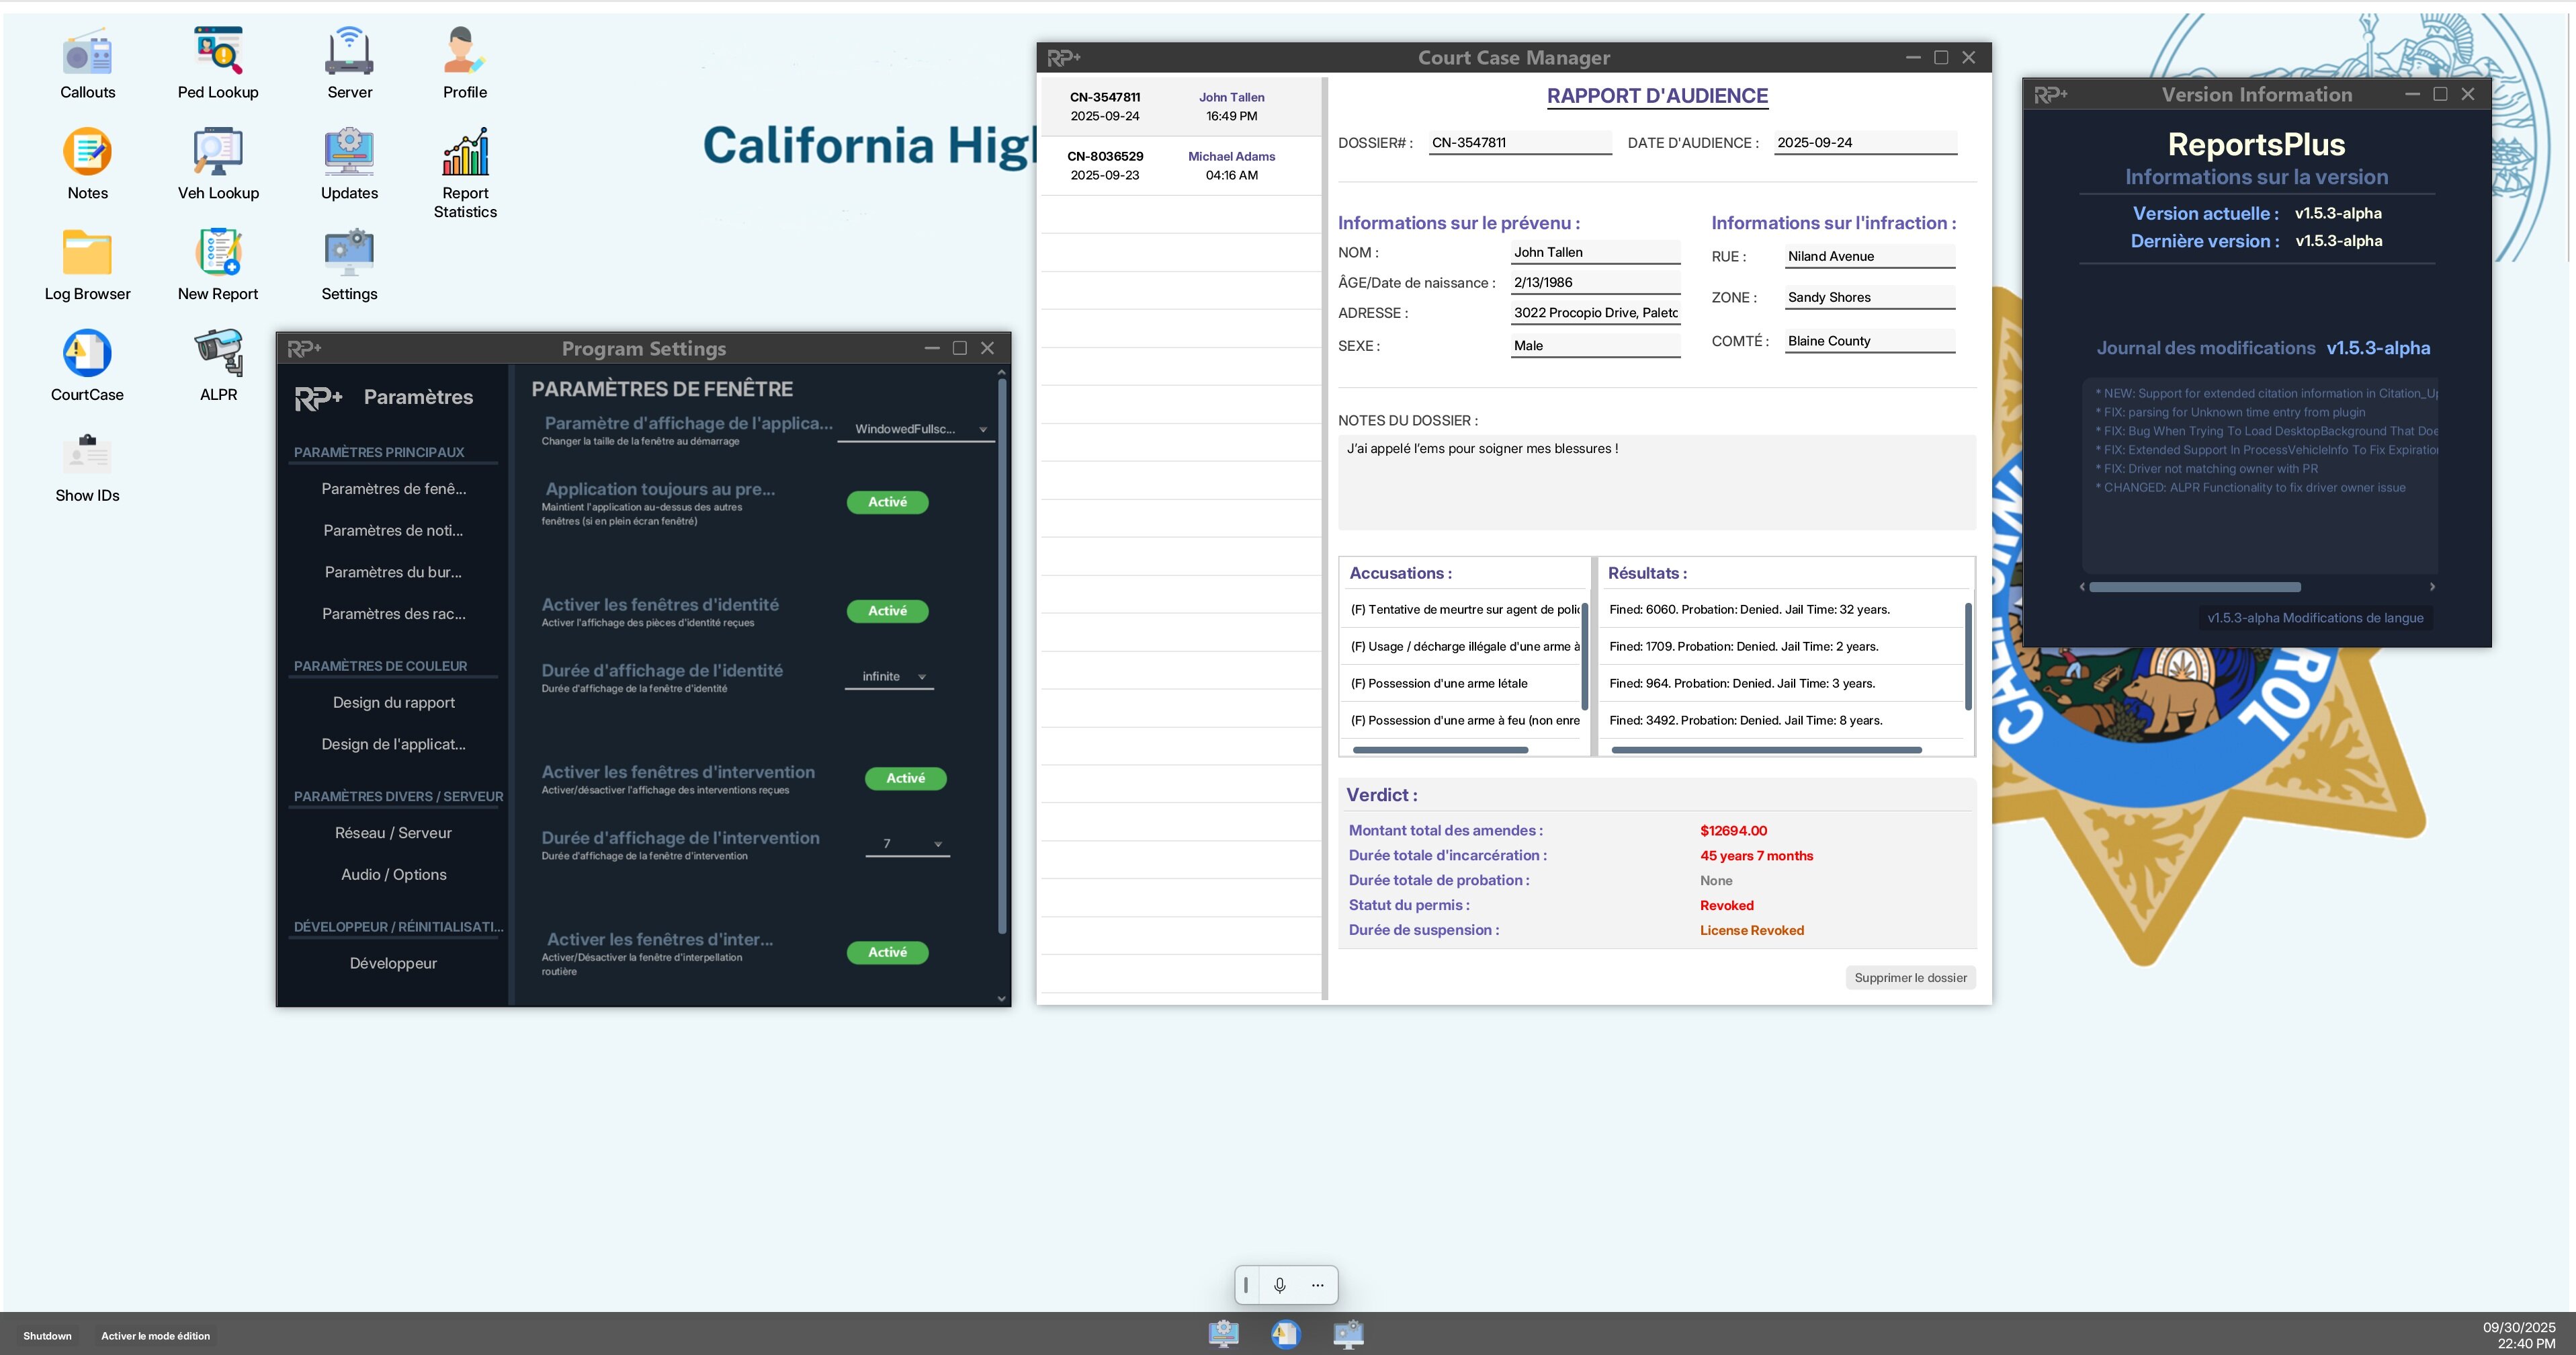Image resolution: width=2576 pixels, height=1355 pixels.
Task: Open the Veh Lookup icon
Action: click(218, 153)
